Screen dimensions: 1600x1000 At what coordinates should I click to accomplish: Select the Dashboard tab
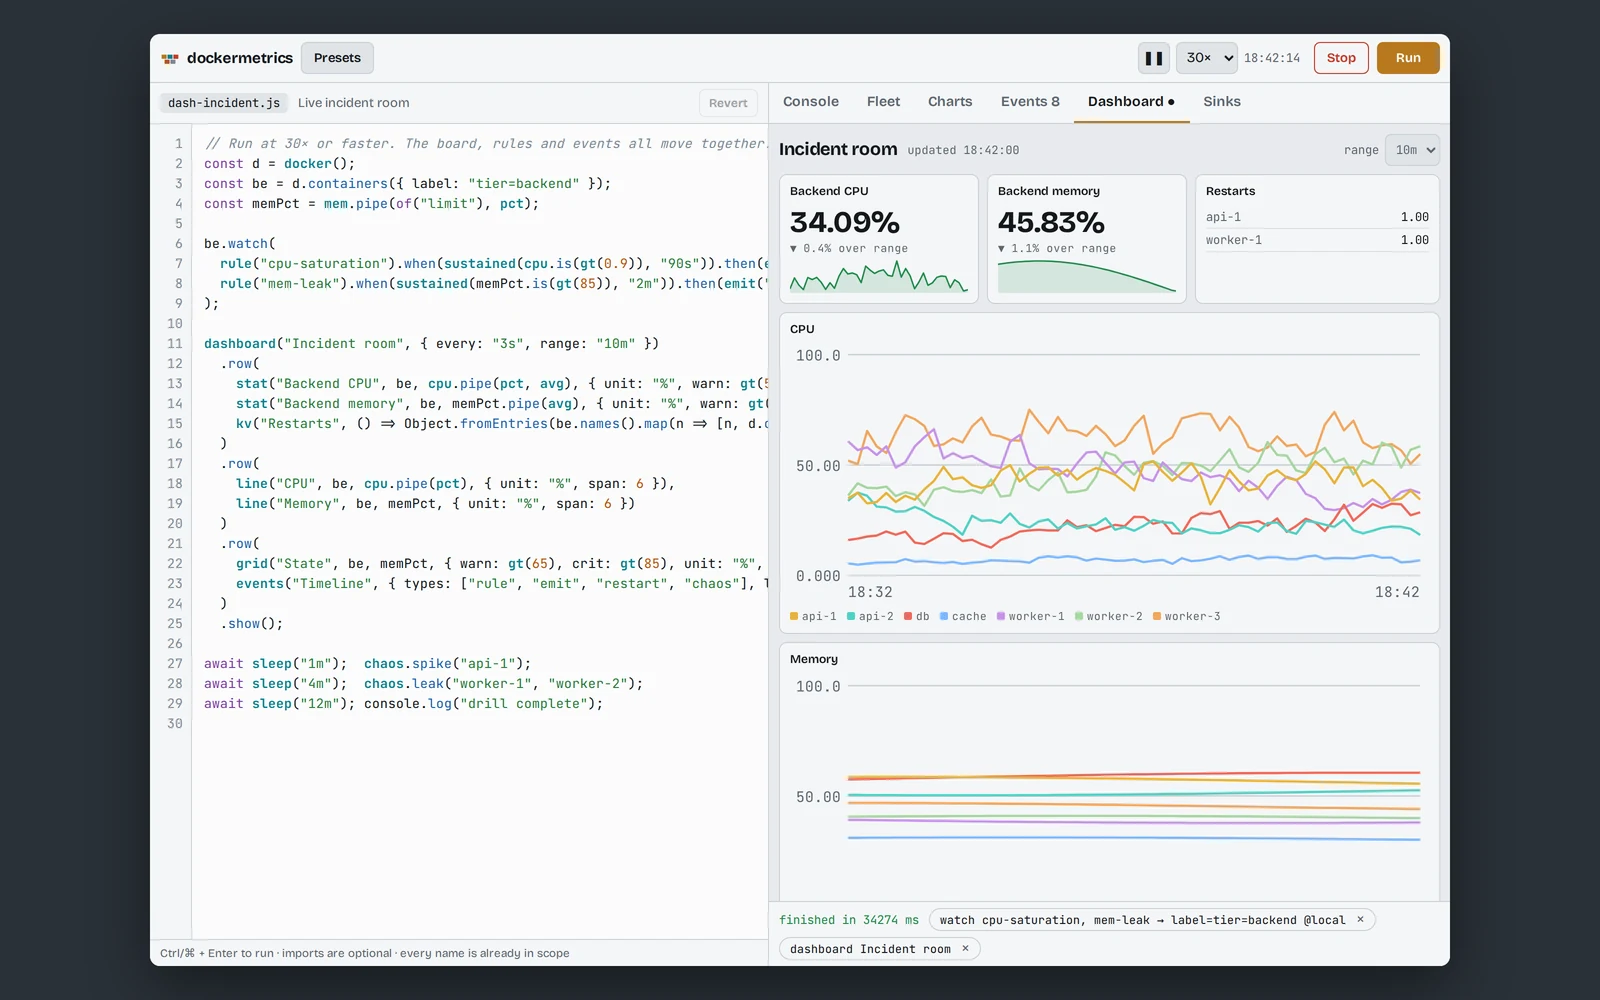click(1131, 102)
